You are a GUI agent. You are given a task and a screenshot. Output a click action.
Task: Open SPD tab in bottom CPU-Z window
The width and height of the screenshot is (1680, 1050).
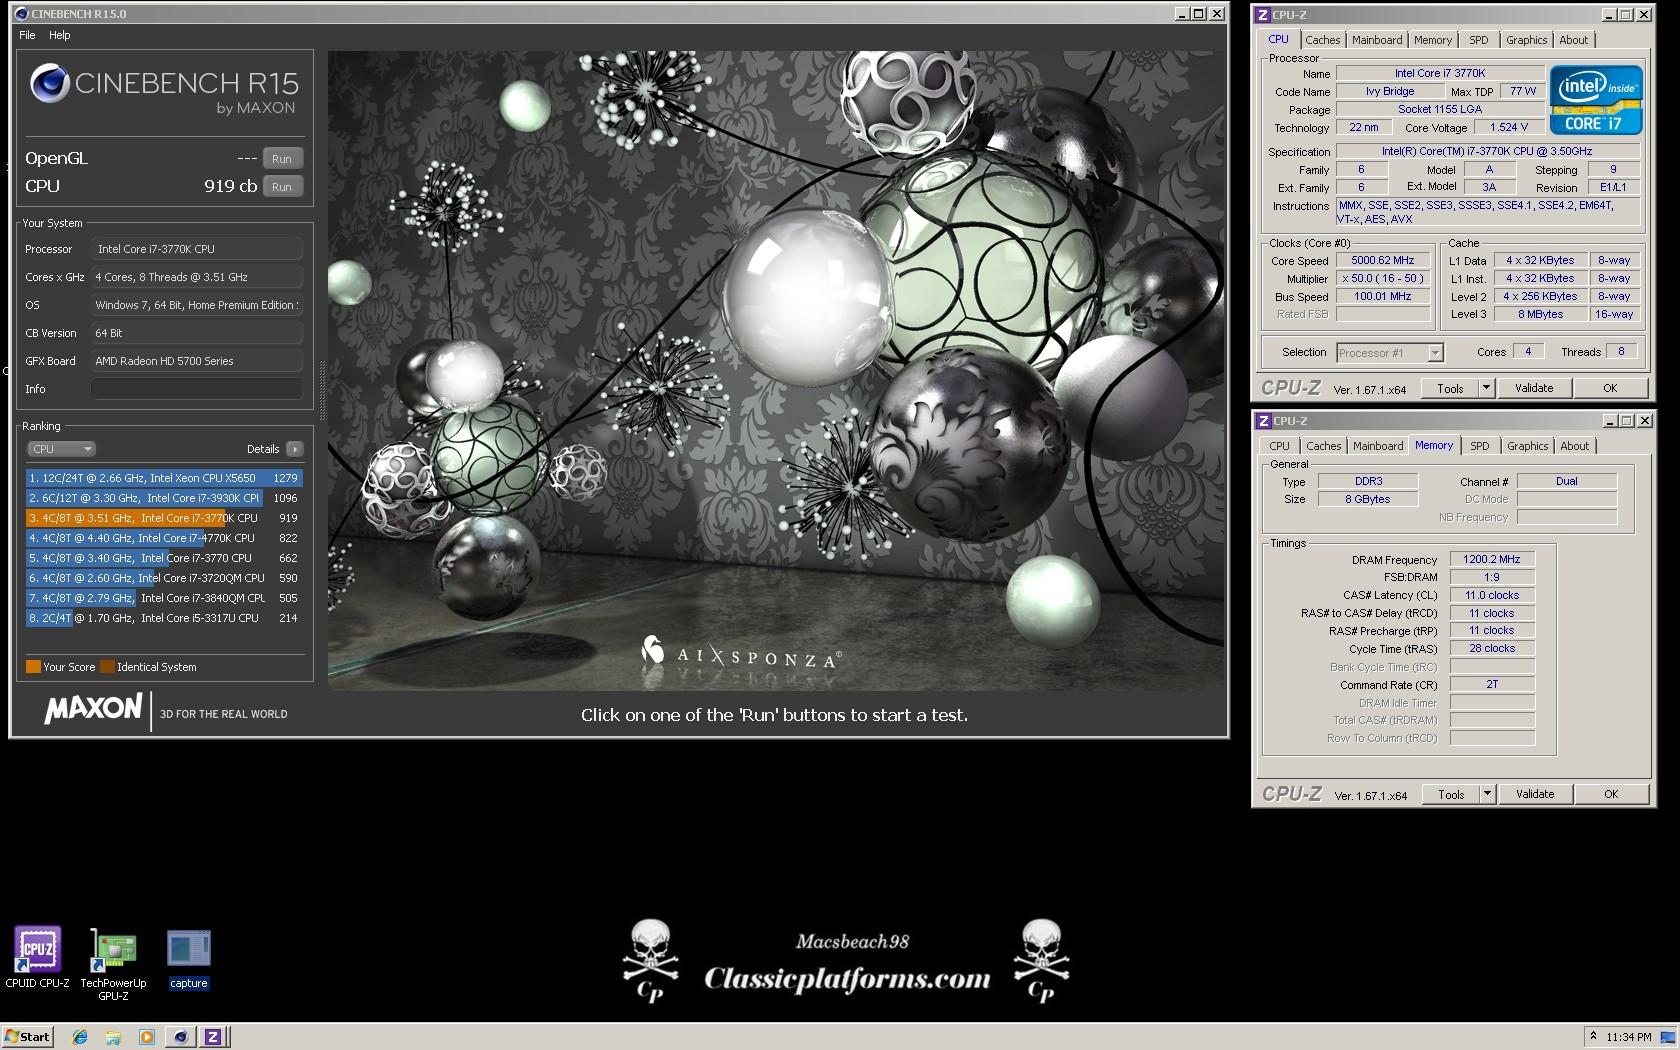1480,446
